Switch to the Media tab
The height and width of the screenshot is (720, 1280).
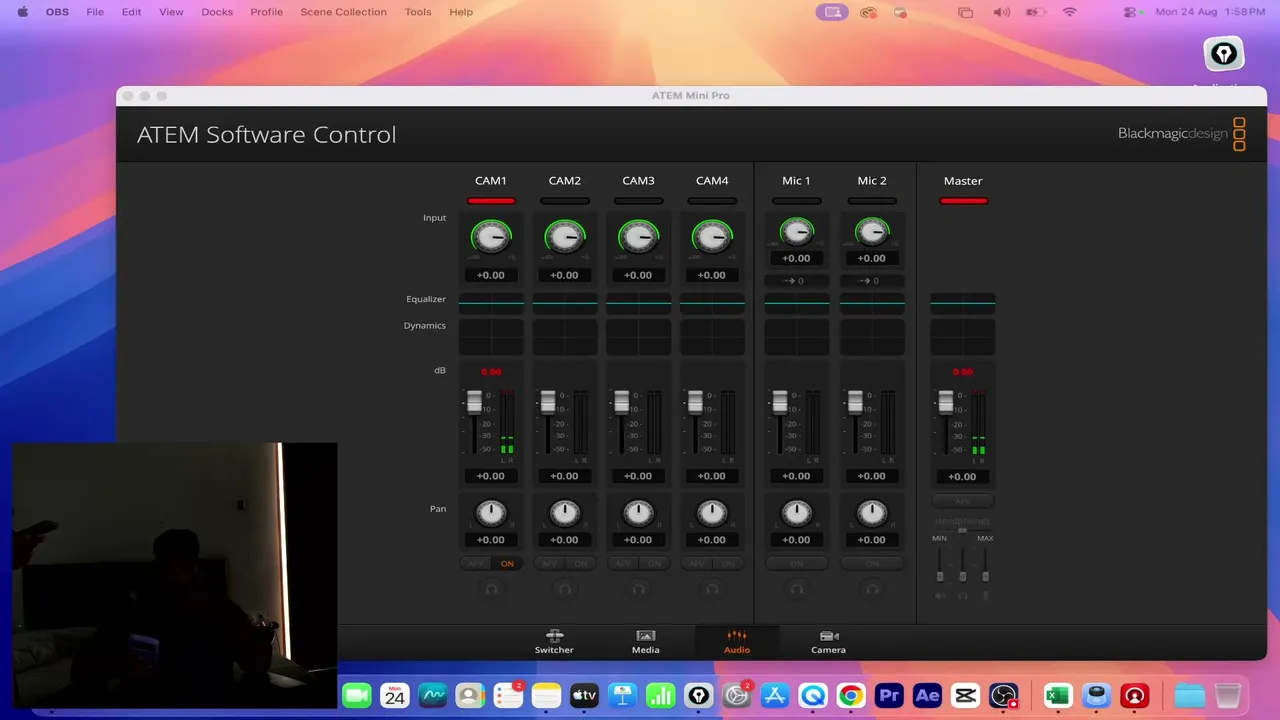point(646,641)
